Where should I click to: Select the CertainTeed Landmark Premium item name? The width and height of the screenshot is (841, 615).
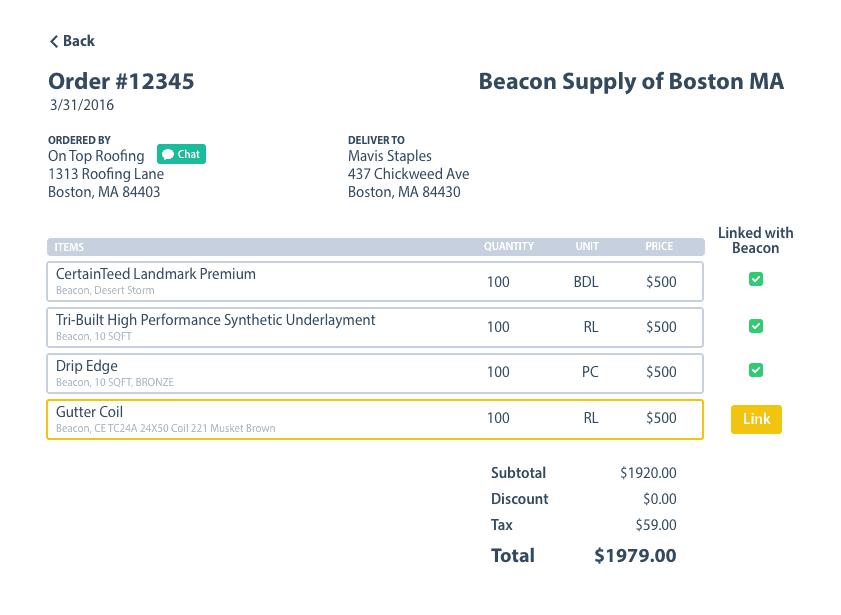(x=156, y=274)
